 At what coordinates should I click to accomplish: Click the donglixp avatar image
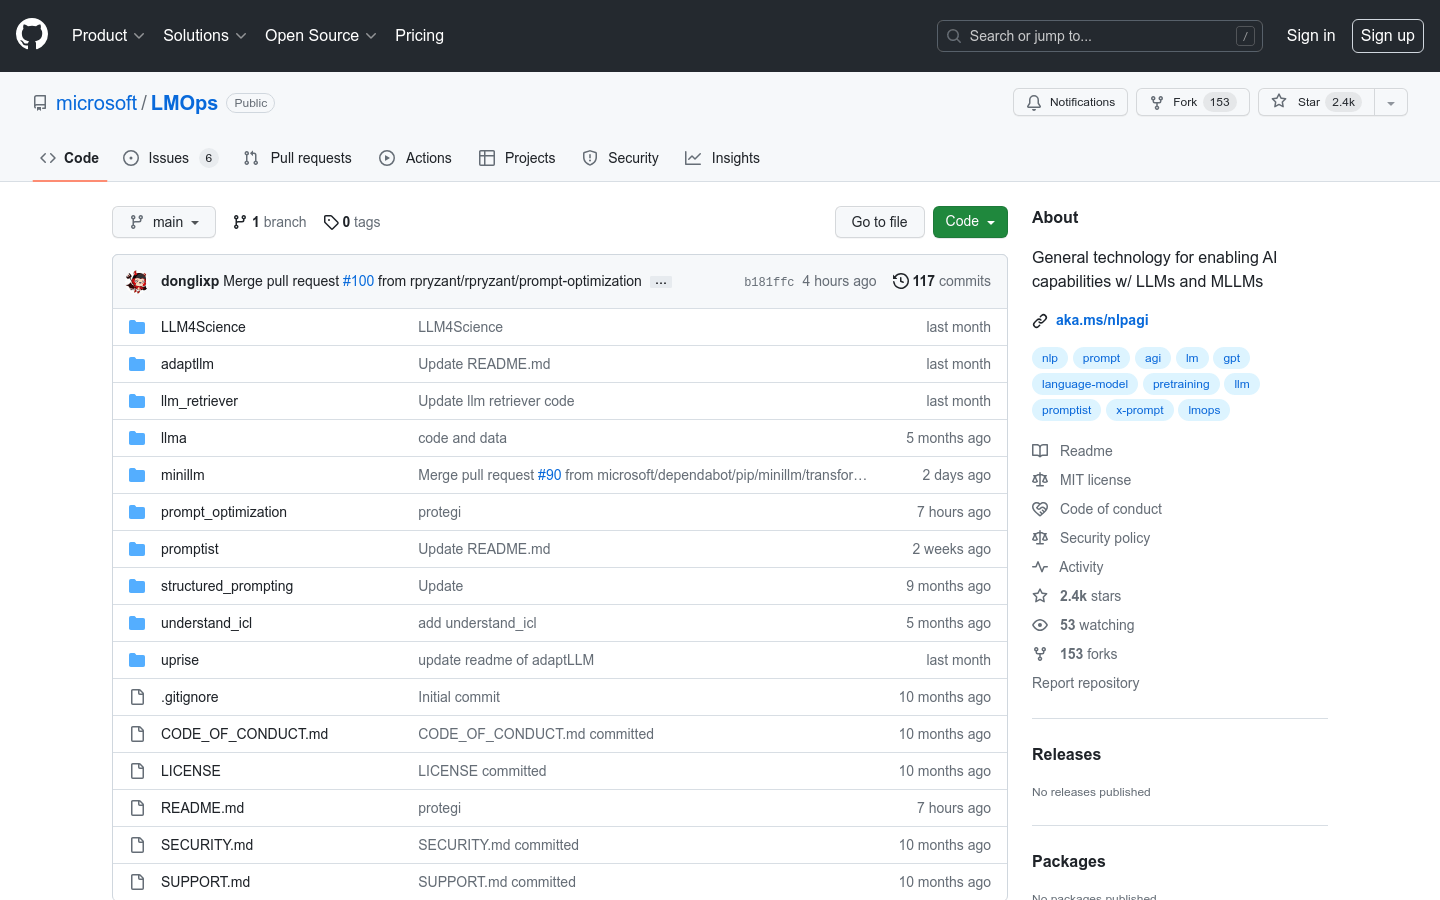point(137,281)
